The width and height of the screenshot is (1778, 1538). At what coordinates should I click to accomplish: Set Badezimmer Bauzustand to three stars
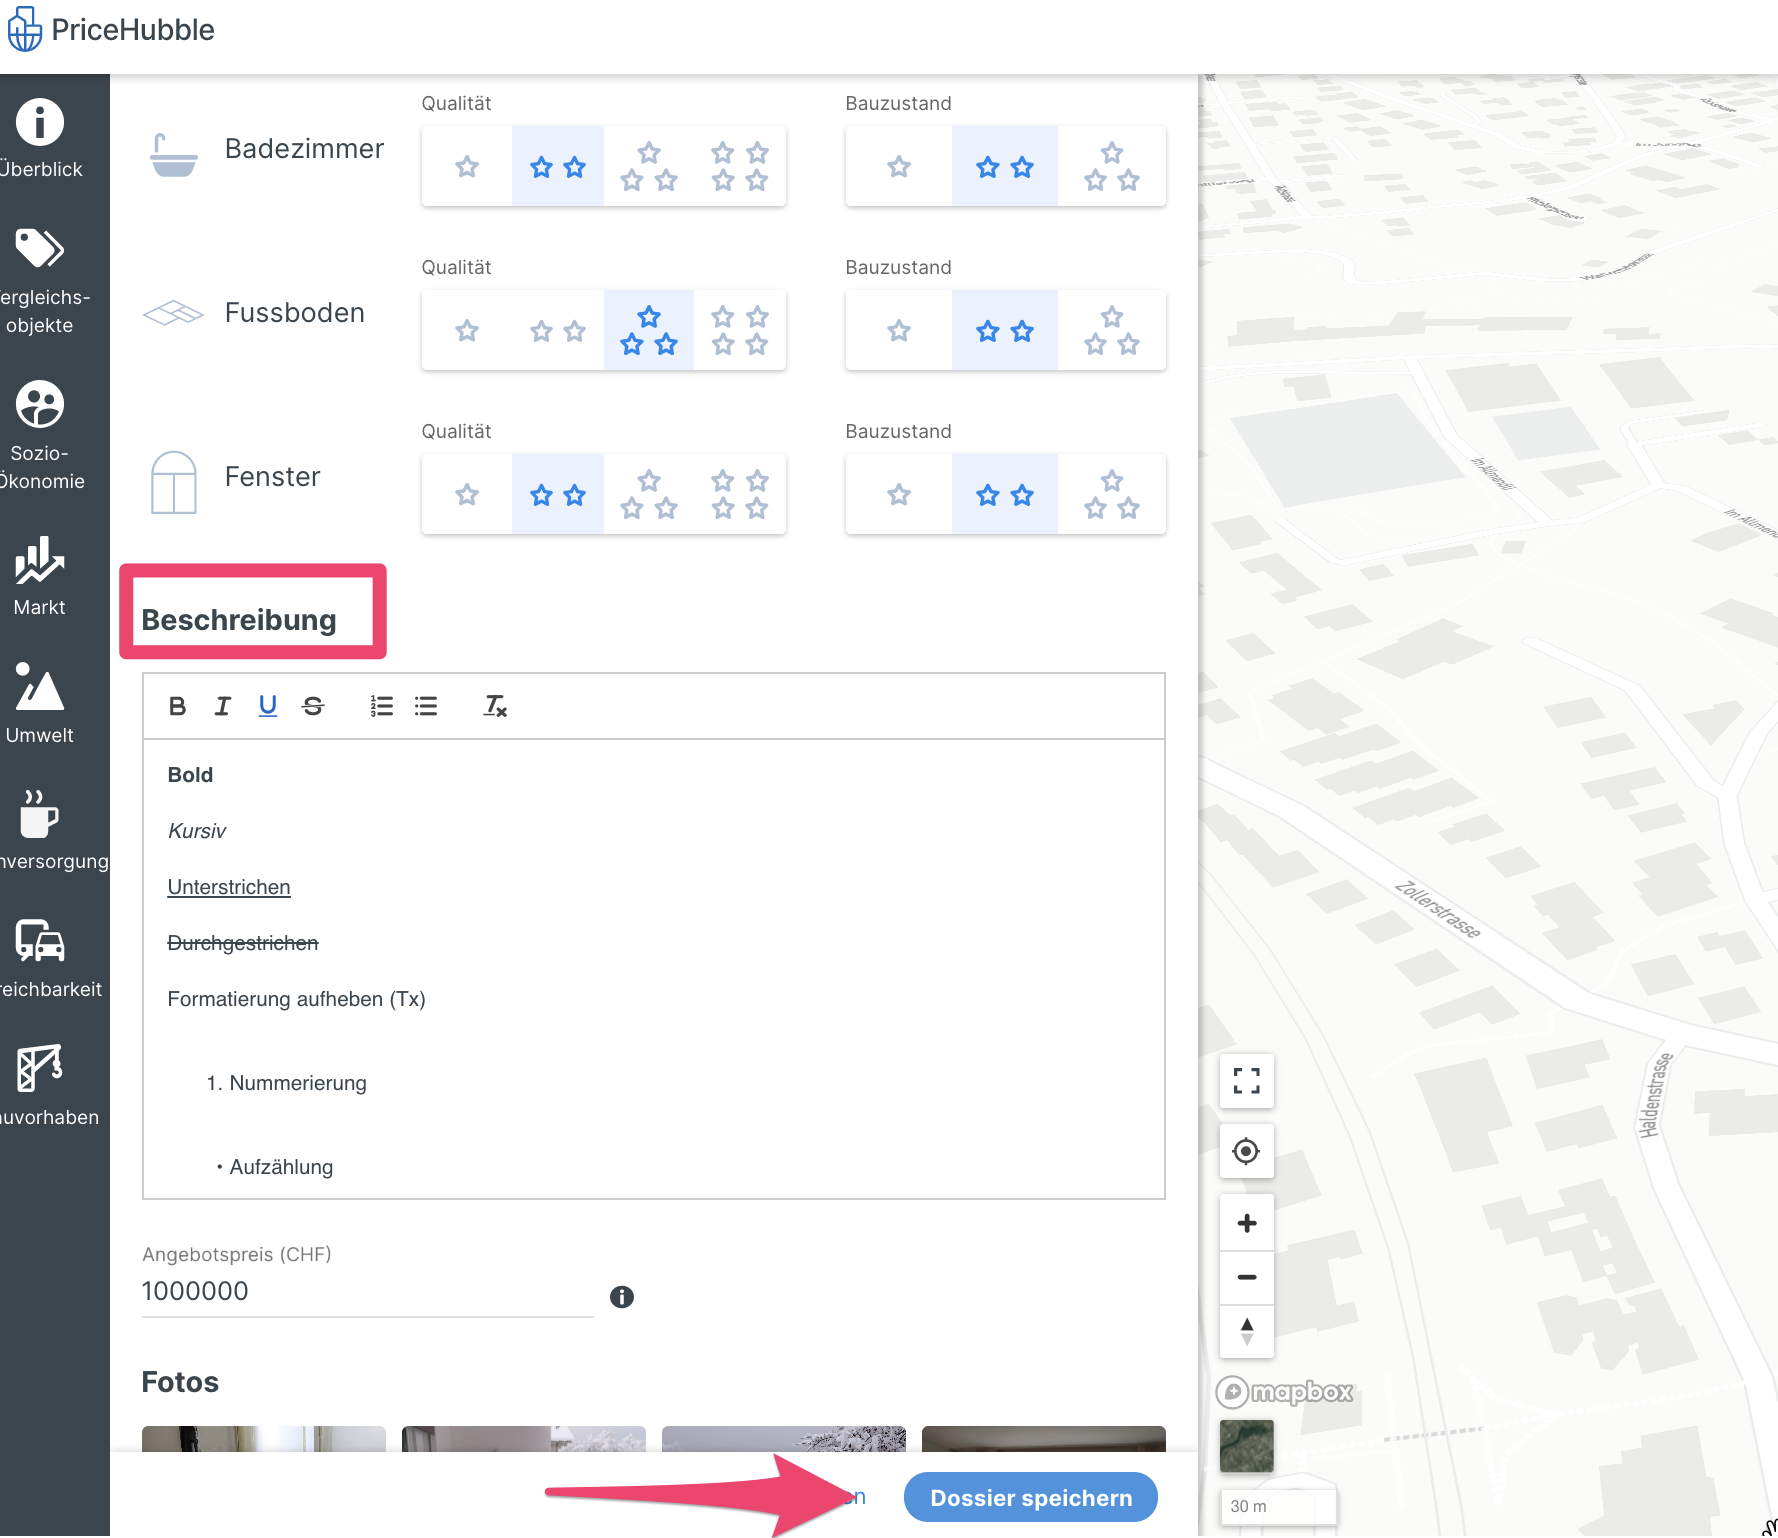click(x=1112, y=167)
